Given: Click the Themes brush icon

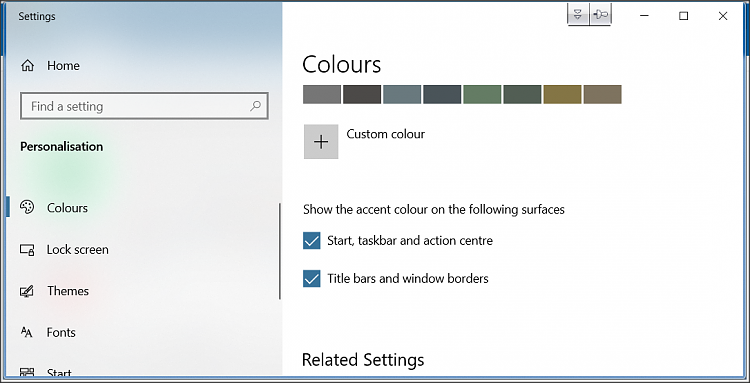Looking at the screenshot, I should coord(27,291).
